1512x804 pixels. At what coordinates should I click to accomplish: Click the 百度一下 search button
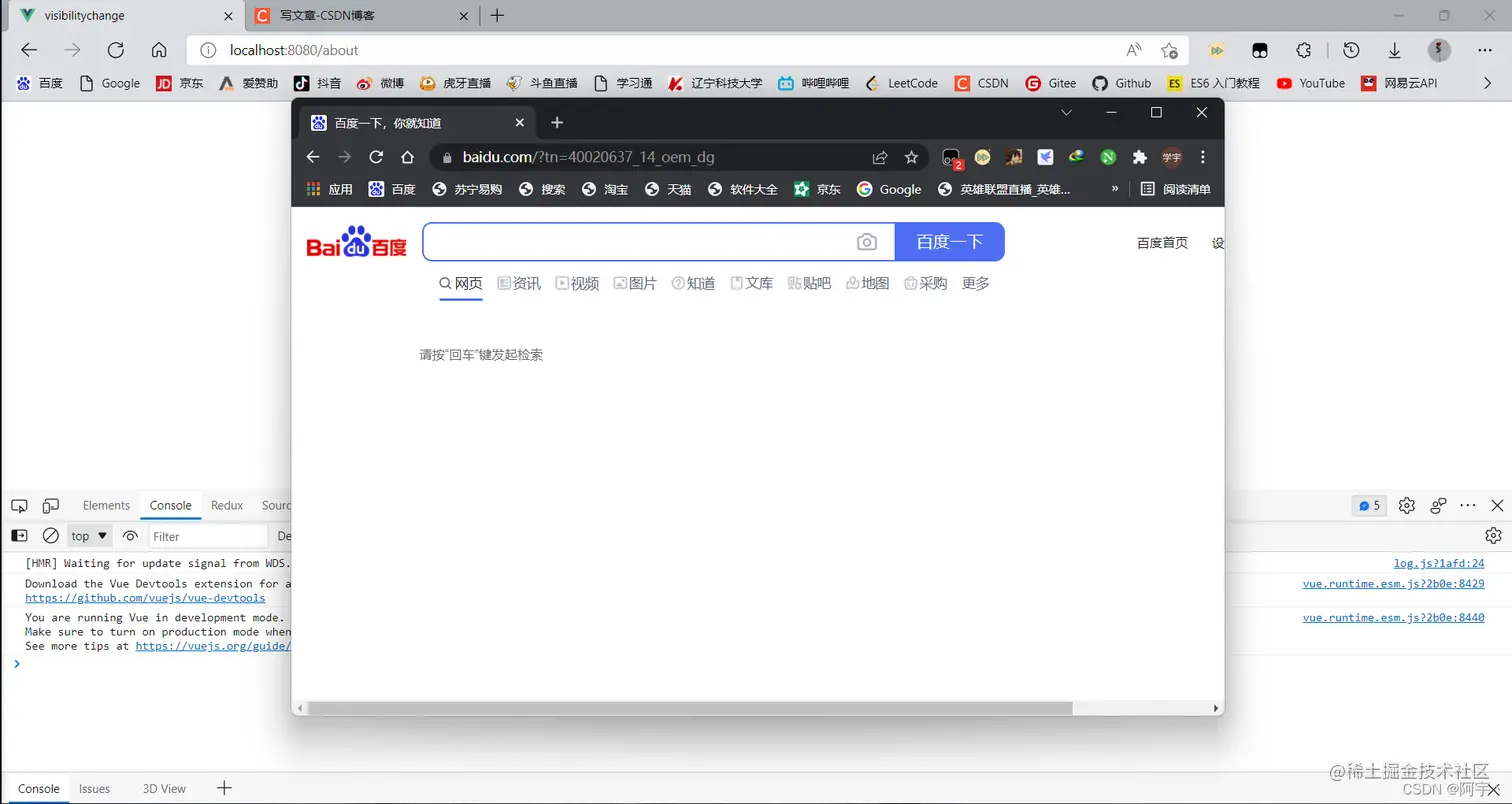click(949, 241)
